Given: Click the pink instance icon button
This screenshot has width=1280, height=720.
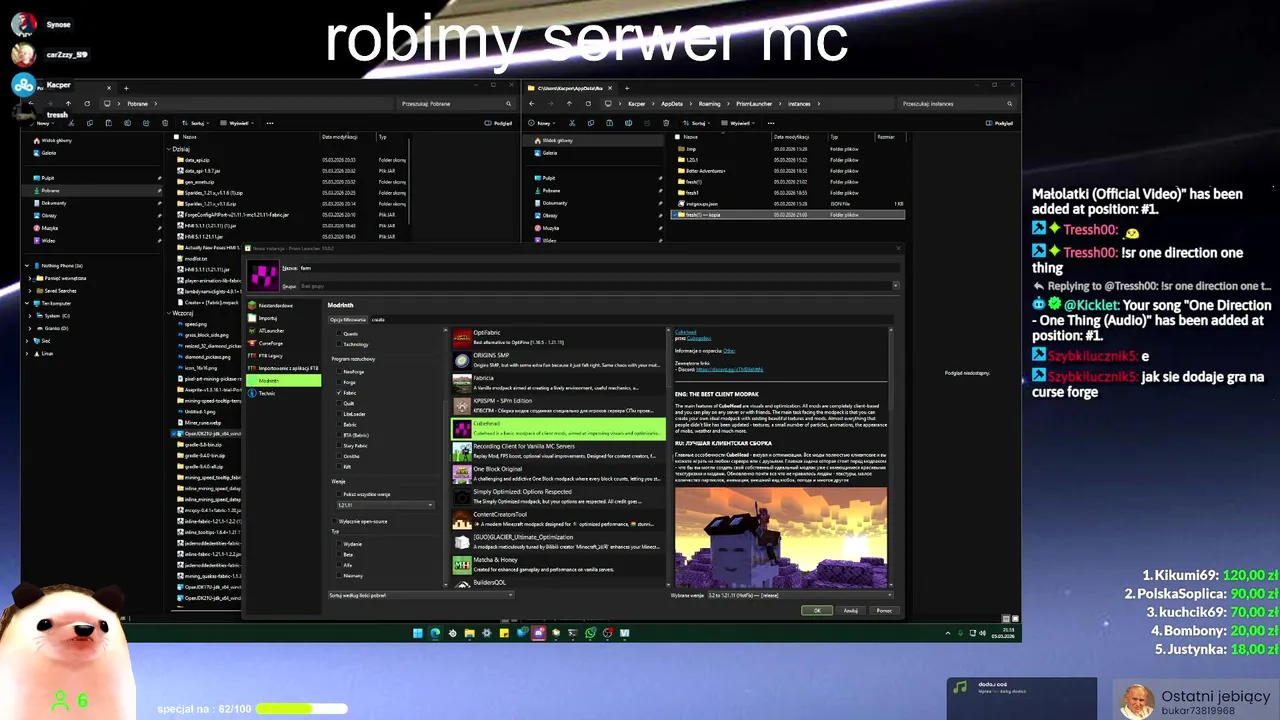Looking at the screenshot, I should coord(263,276).
